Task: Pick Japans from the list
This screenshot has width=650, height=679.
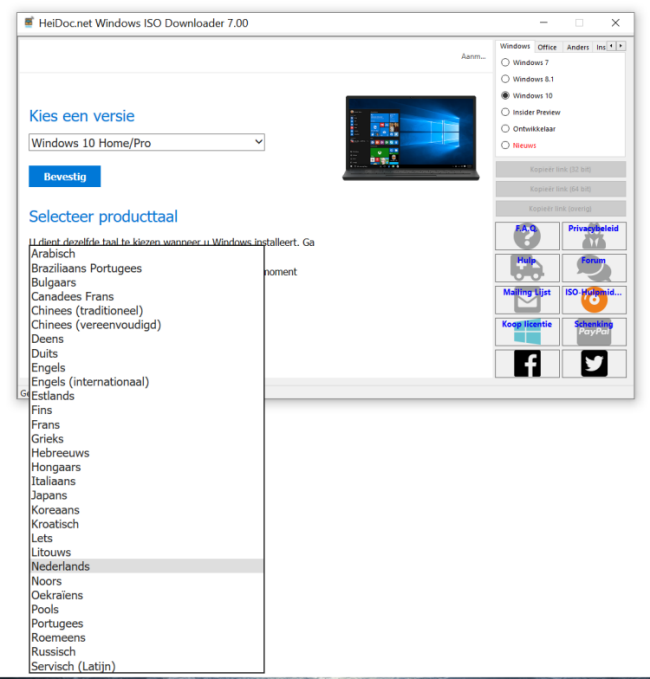Action: [x=147, y=495]
